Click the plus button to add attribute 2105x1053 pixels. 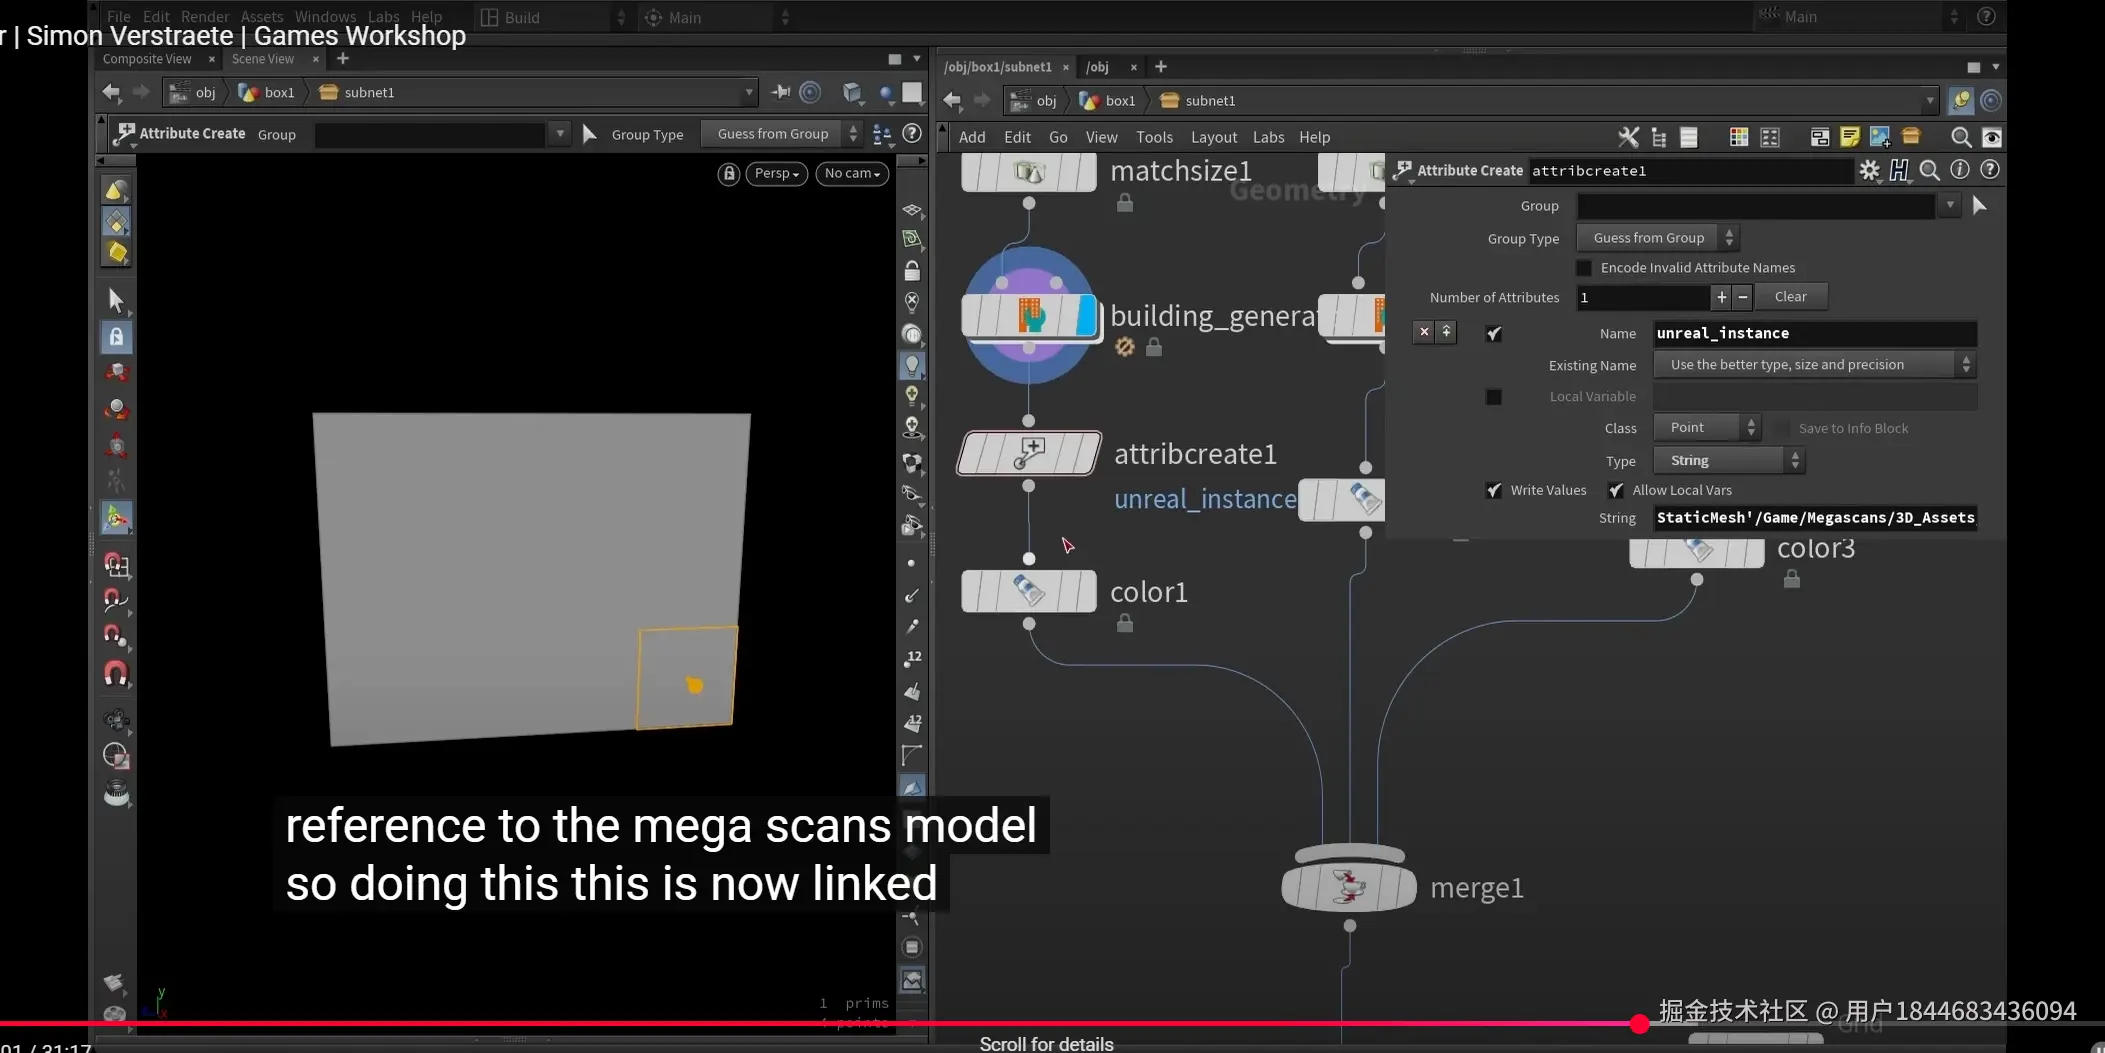[x=1721, y=297]
